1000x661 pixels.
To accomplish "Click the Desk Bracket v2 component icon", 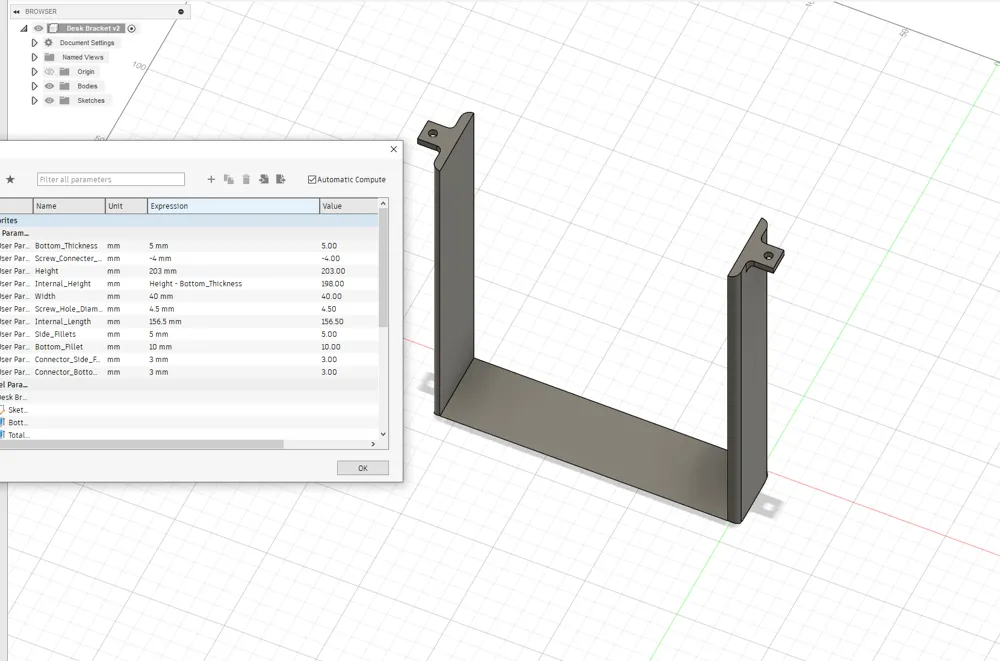I will pos(54,28).
